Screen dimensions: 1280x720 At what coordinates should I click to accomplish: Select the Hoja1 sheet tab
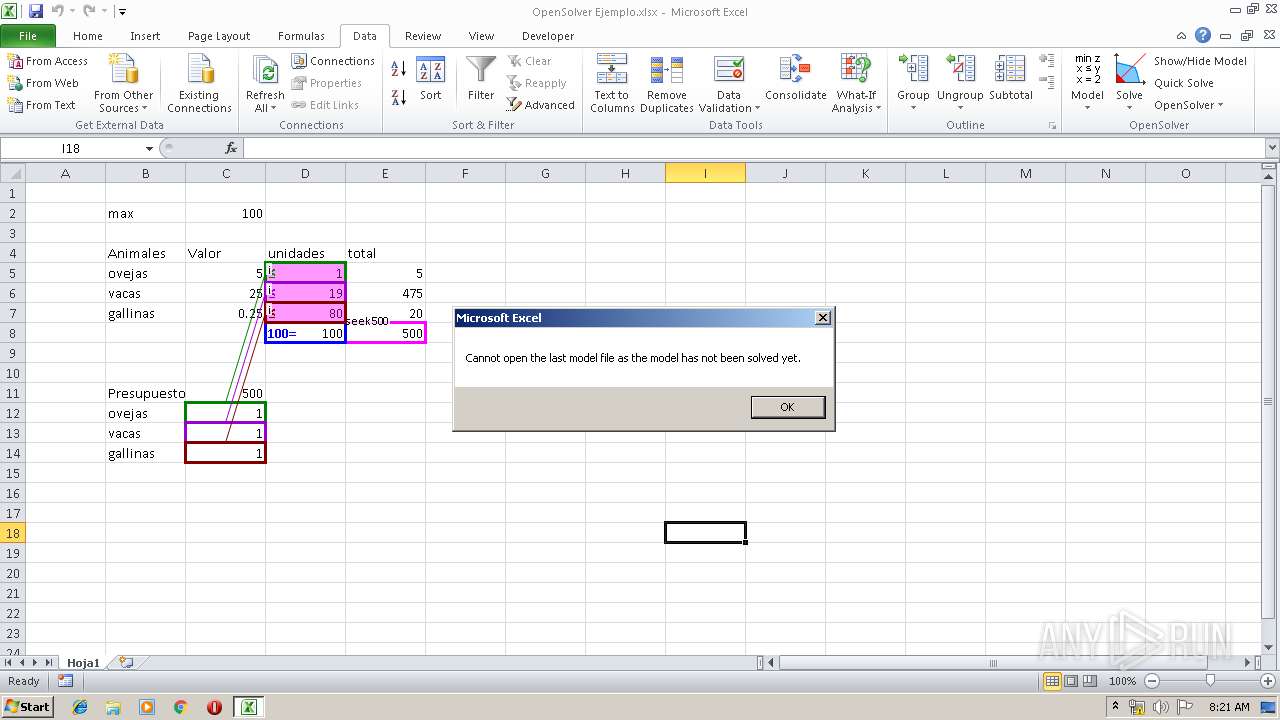tap(84, 662)
